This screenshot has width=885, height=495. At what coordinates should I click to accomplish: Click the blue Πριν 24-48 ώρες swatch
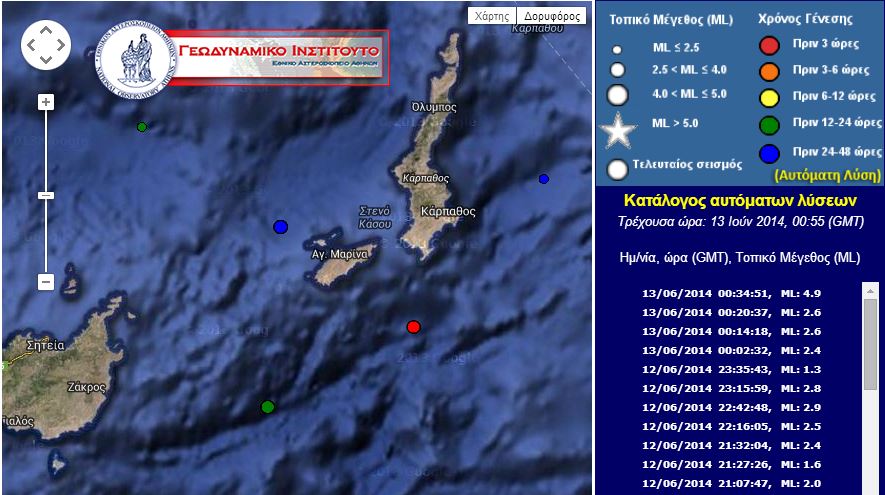coord(769,154)
